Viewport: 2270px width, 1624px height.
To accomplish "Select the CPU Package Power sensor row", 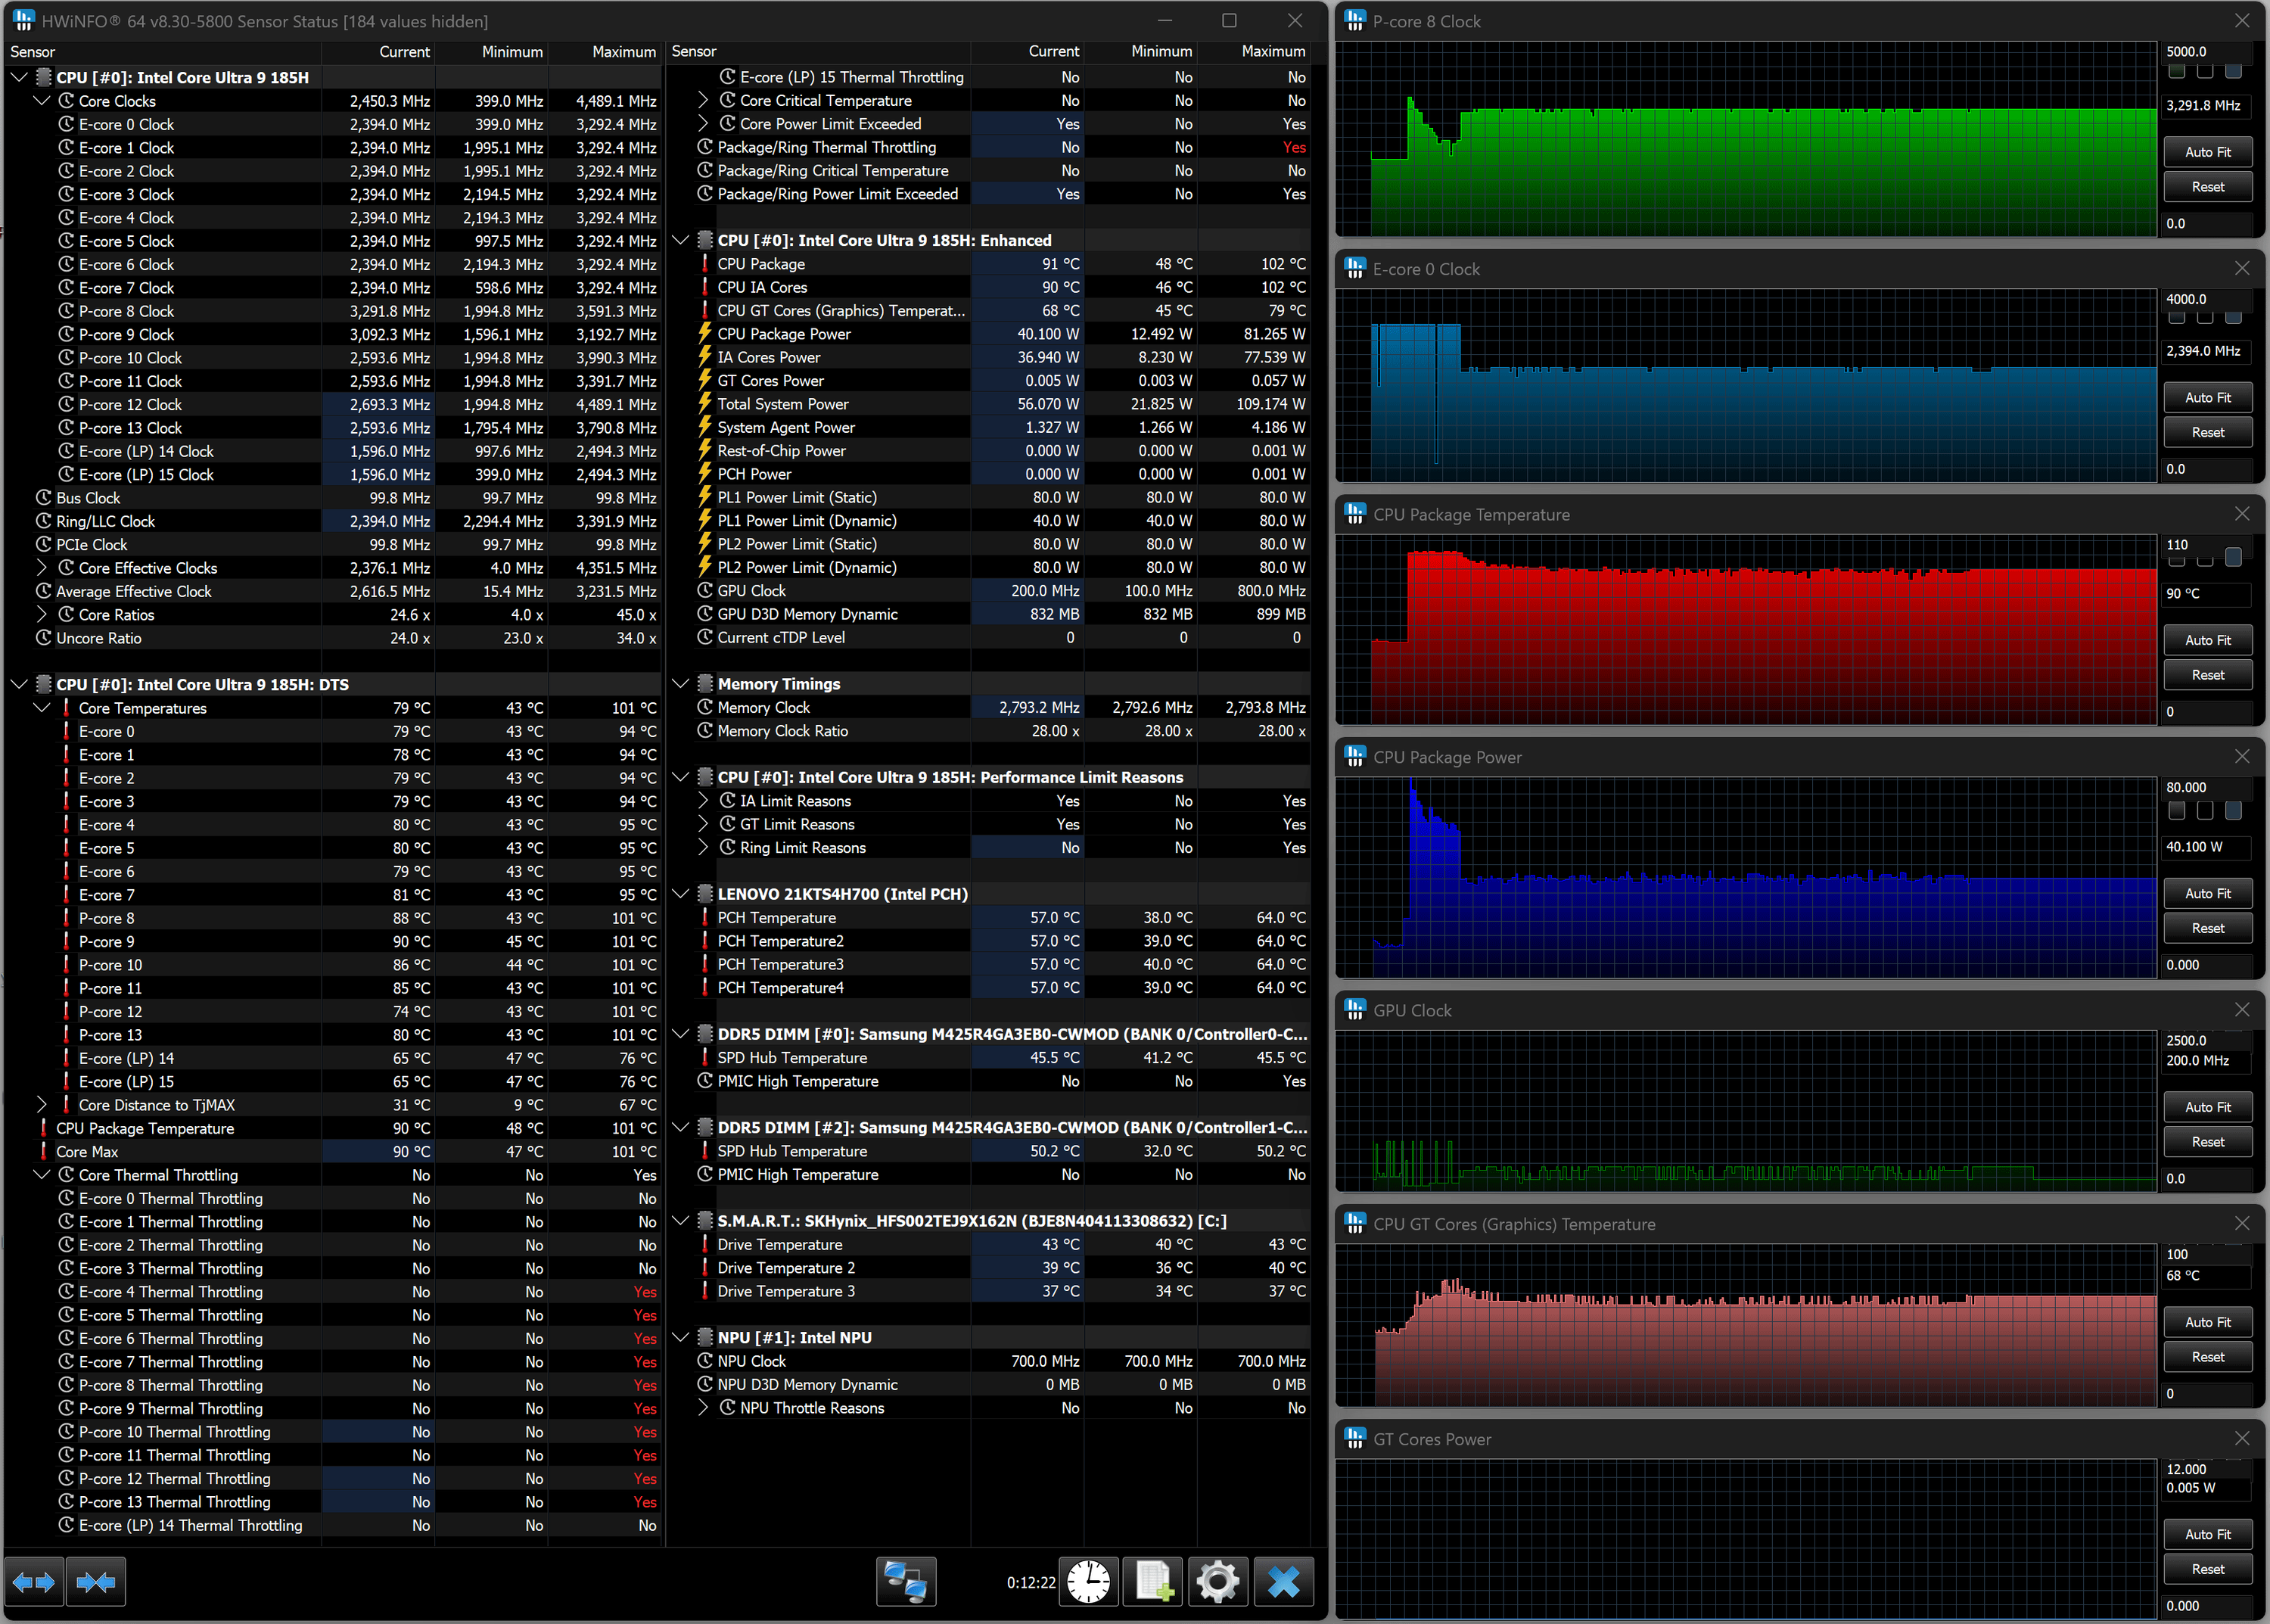I will pyautogui.click(x=784, y=334).
